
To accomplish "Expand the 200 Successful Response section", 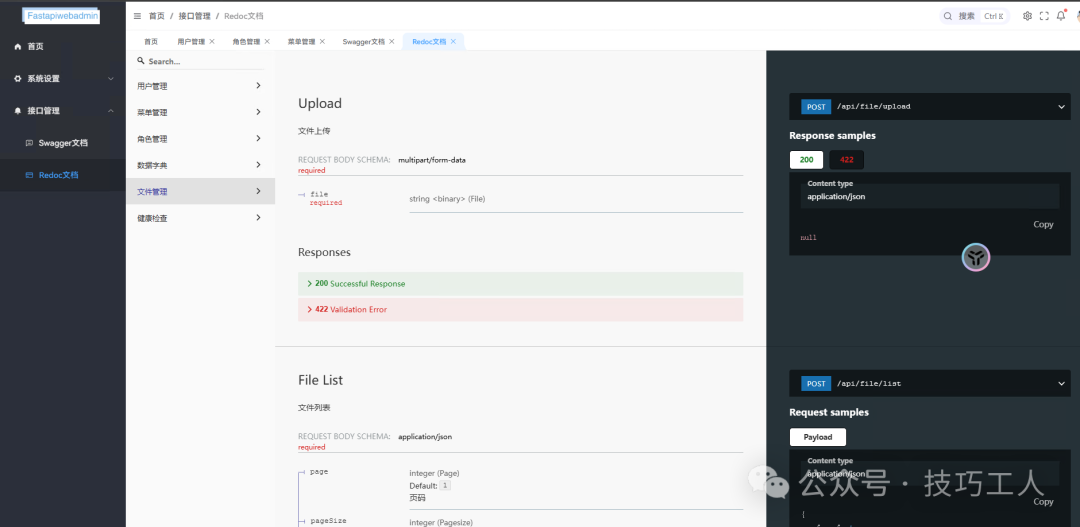I will click(521, 284).
